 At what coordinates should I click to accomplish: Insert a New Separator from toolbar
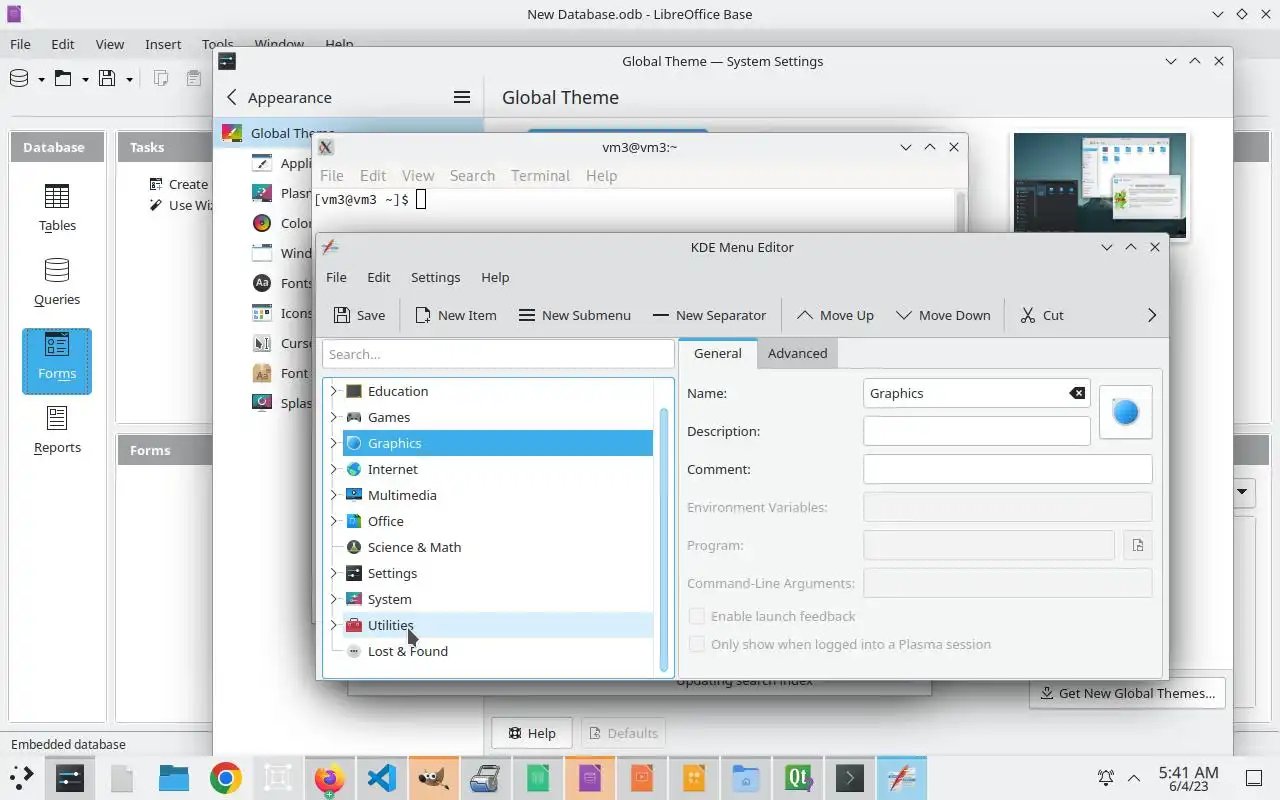(709, 315)
